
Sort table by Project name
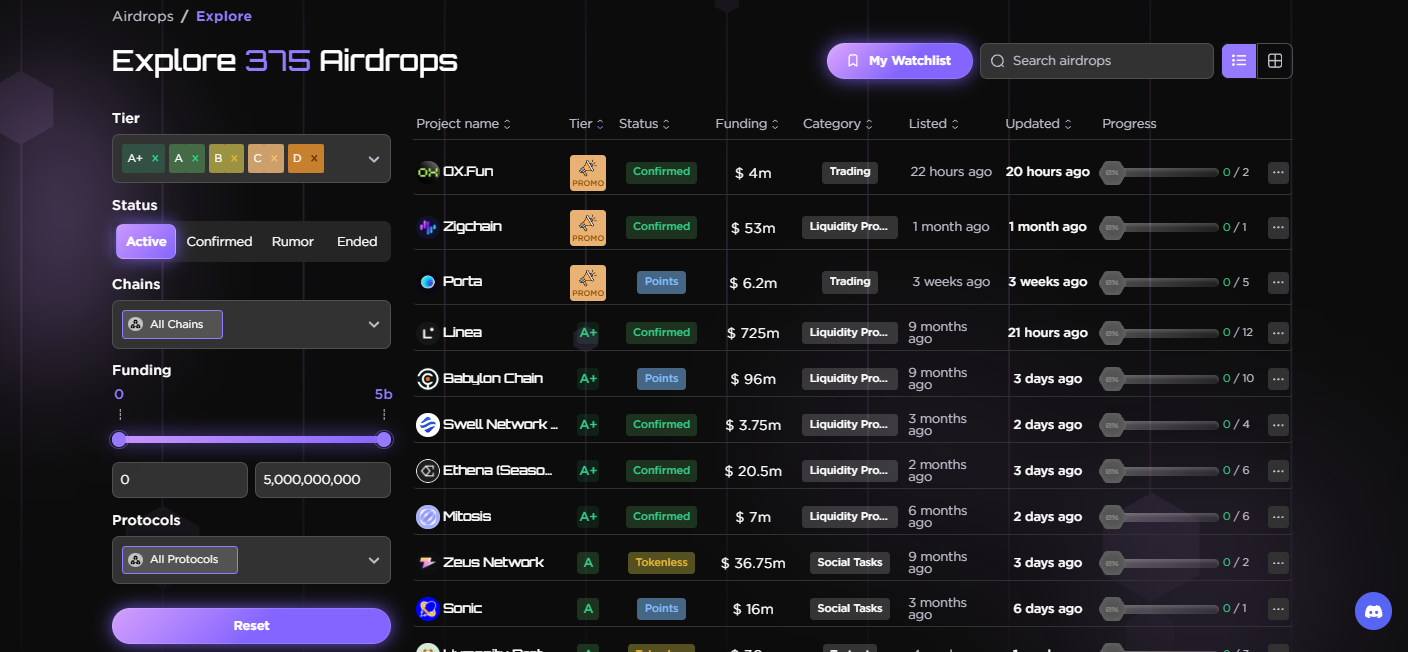point(464,124)
